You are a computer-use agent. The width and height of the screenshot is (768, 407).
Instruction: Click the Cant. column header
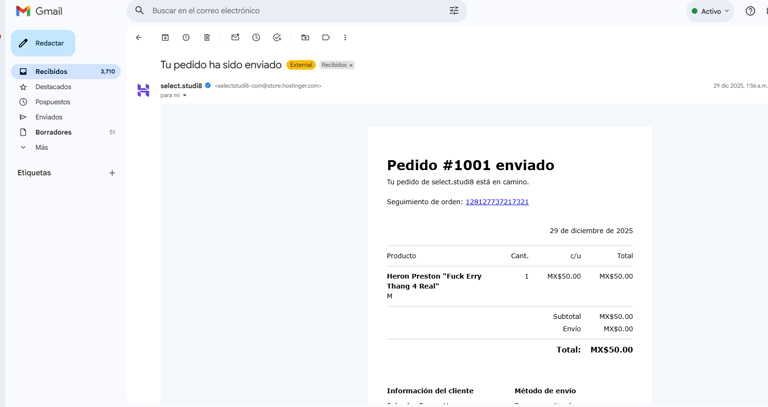coord(519,256)
